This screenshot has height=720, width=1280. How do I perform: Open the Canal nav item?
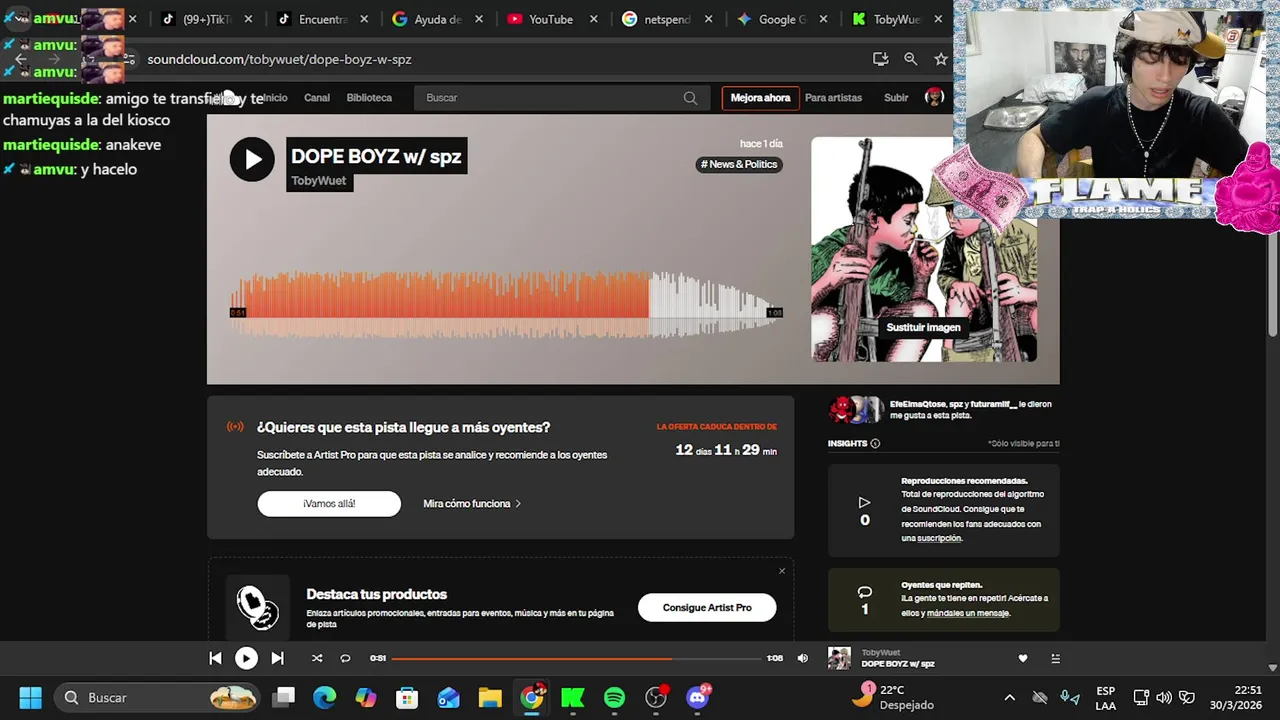coord(317,98)
